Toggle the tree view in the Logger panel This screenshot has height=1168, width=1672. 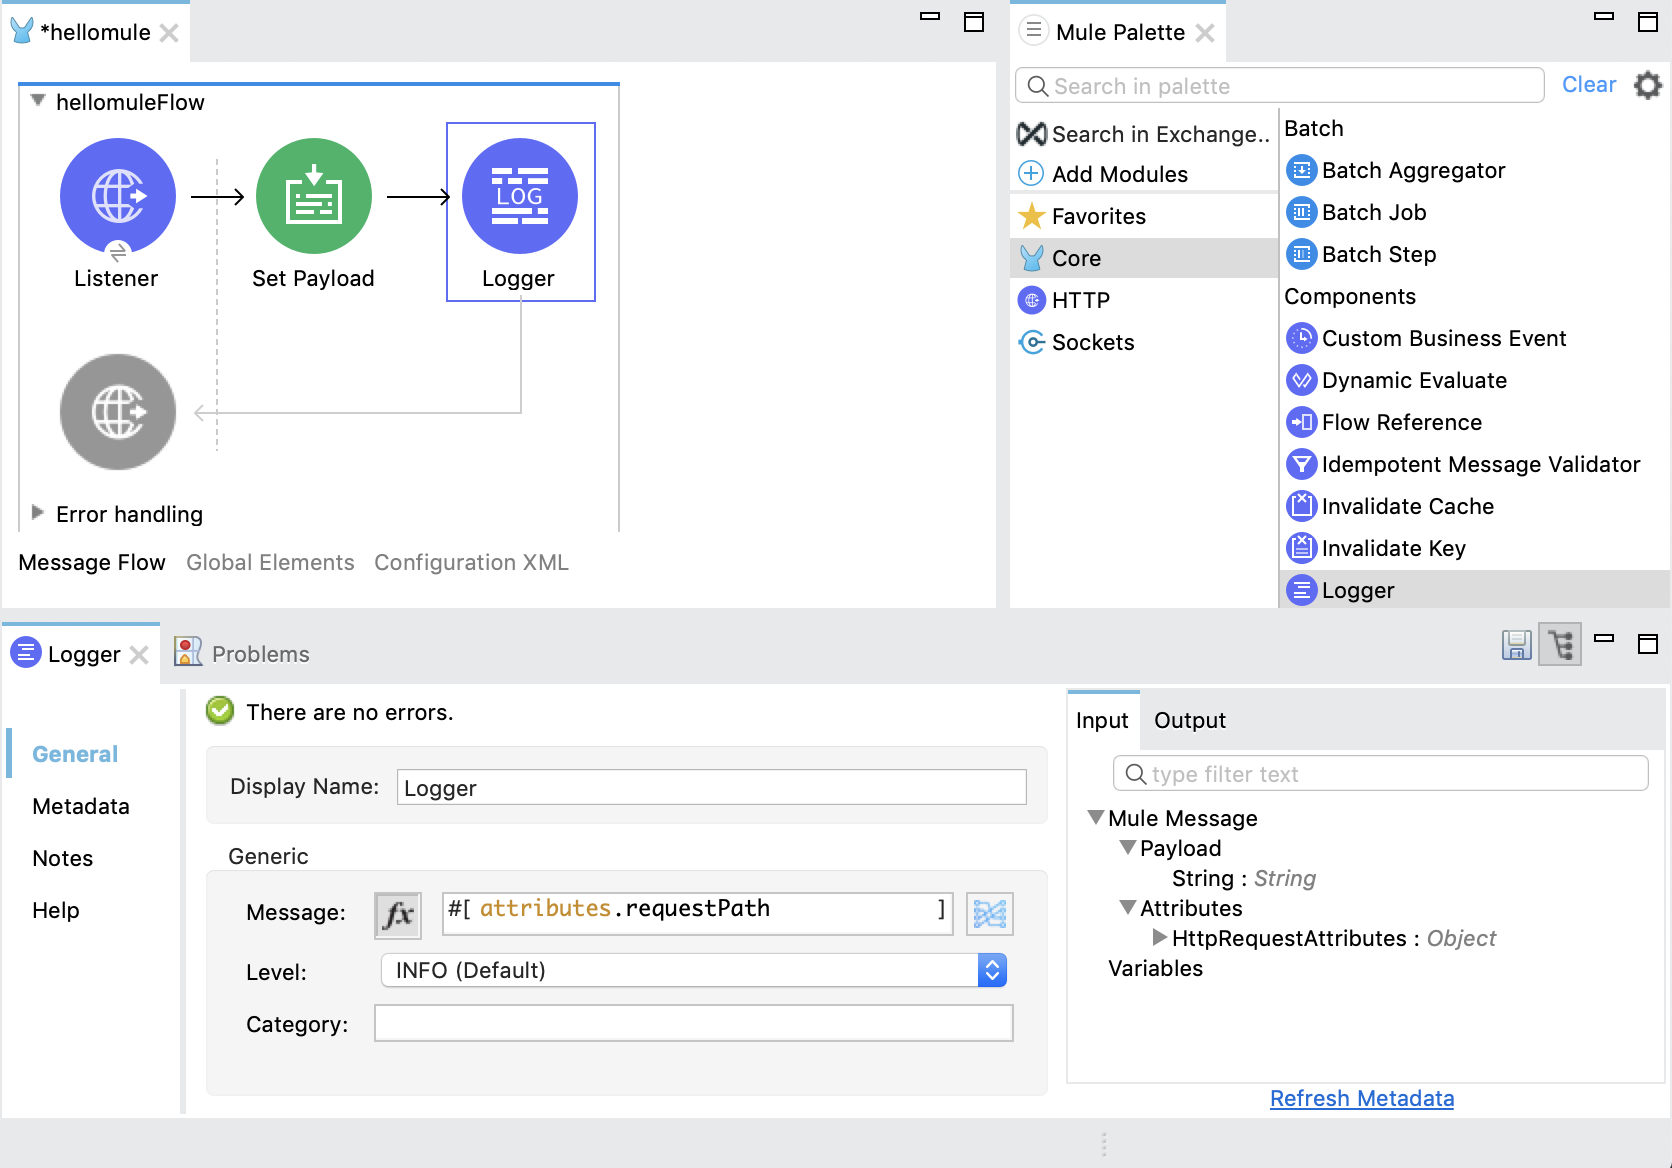point(1560,646)
